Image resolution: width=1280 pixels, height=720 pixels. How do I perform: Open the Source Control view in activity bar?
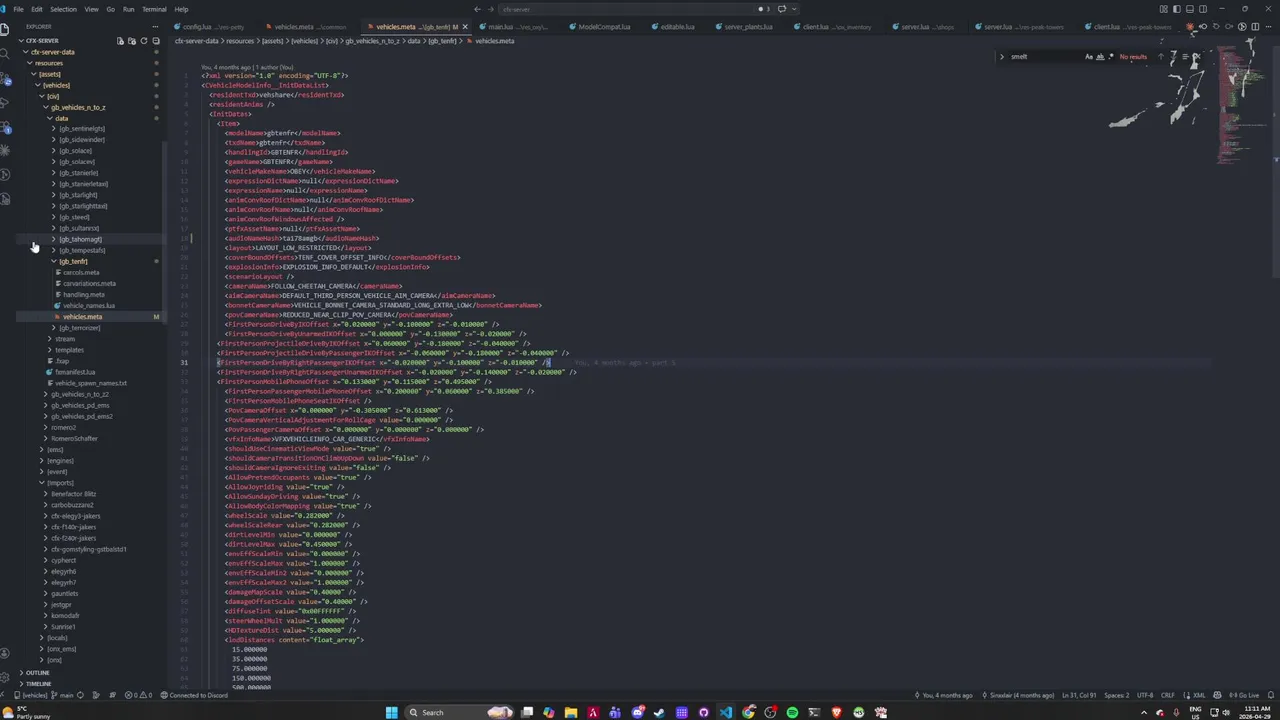[x=4, y=78]
